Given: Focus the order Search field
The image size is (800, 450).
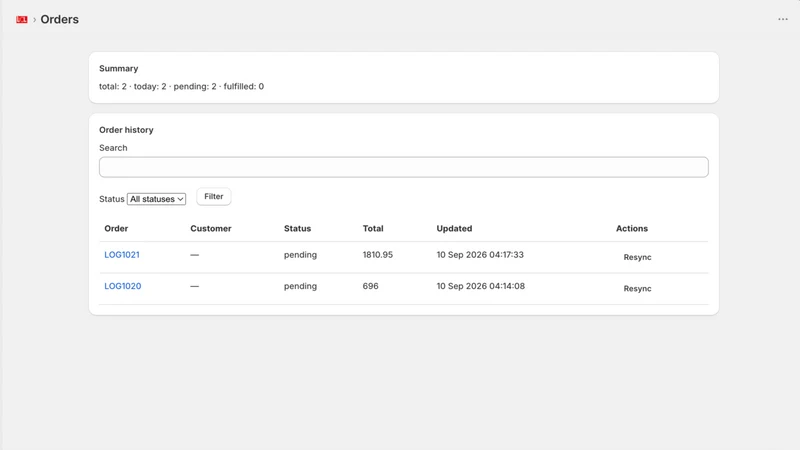Looking at the screenshot, I should click(x=404, y=167).
